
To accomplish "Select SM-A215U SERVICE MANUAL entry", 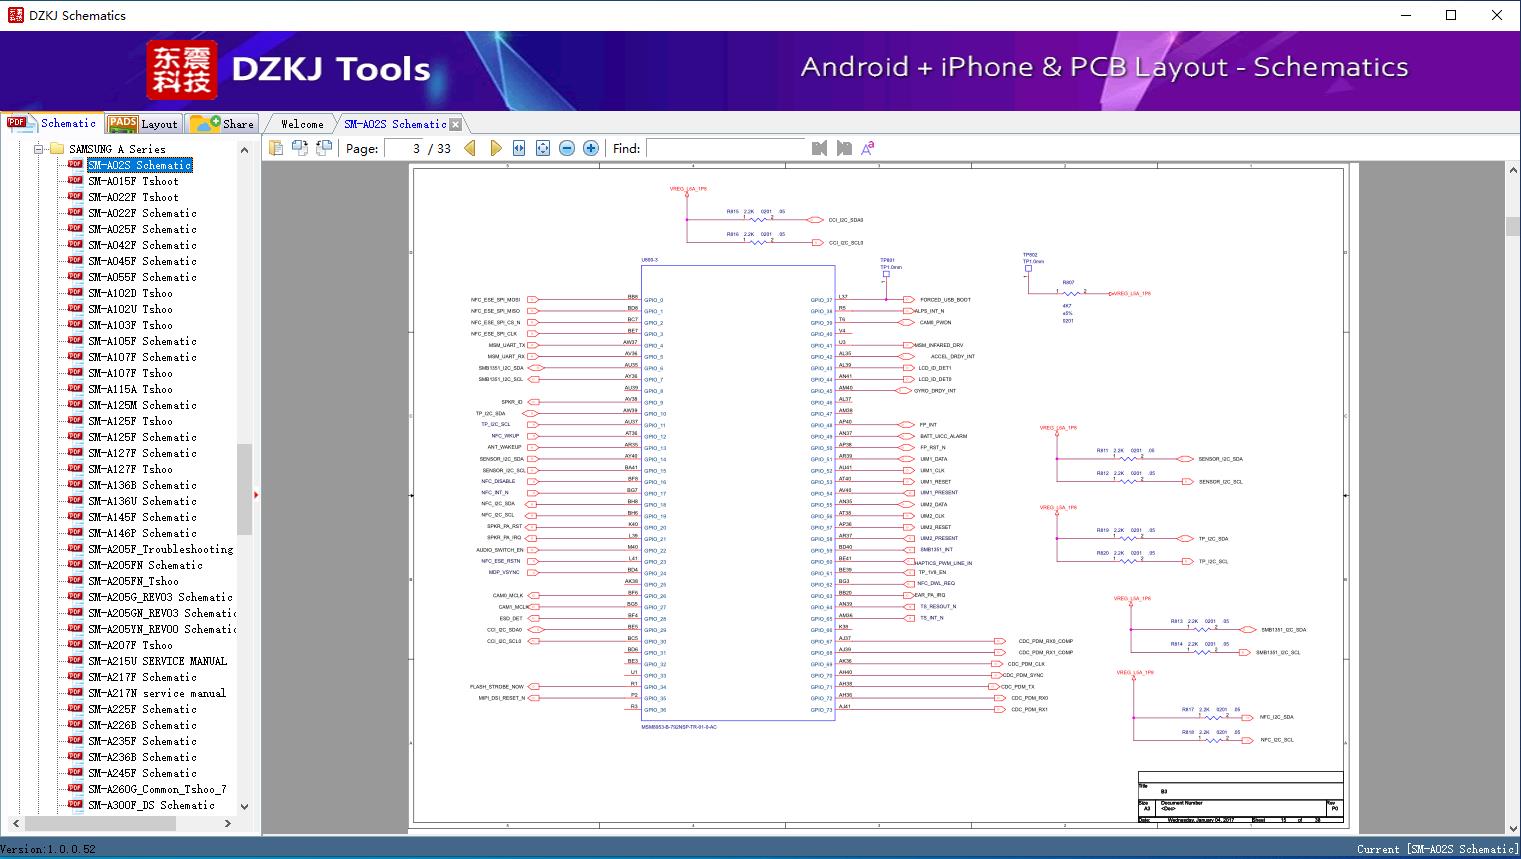I will tap(157, 661).
